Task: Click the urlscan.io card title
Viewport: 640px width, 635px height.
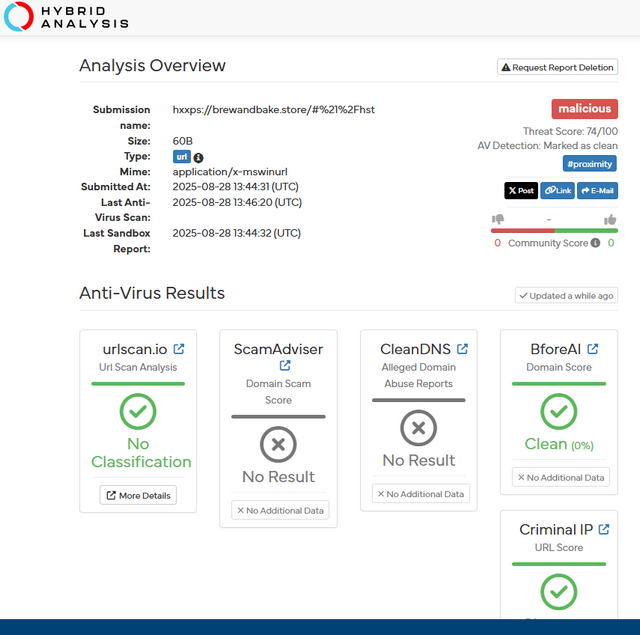Action: 135,349
